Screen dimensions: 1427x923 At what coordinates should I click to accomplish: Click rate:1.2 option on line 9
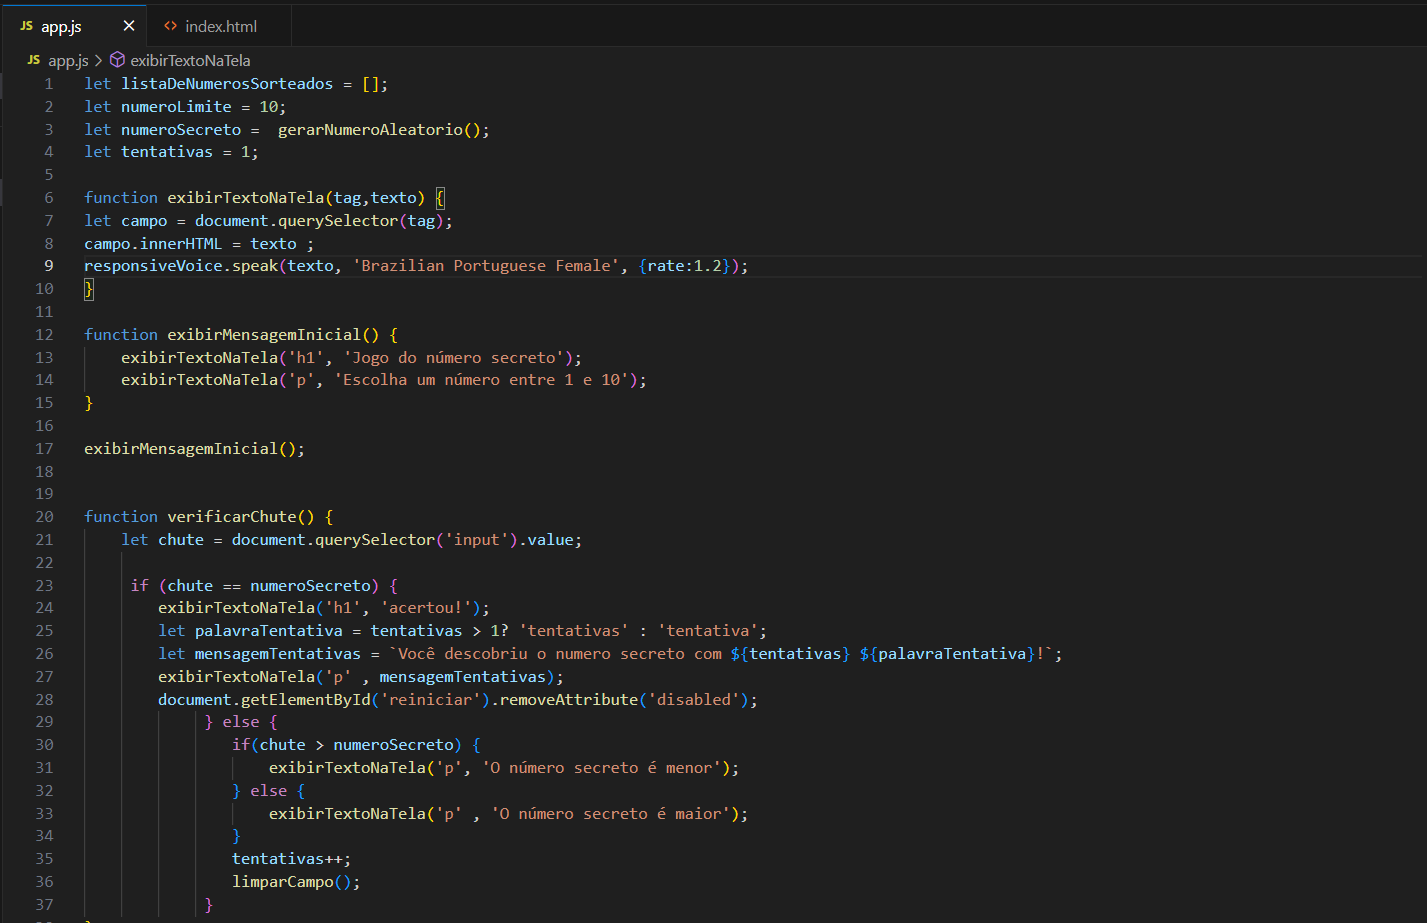click(684, 266)
